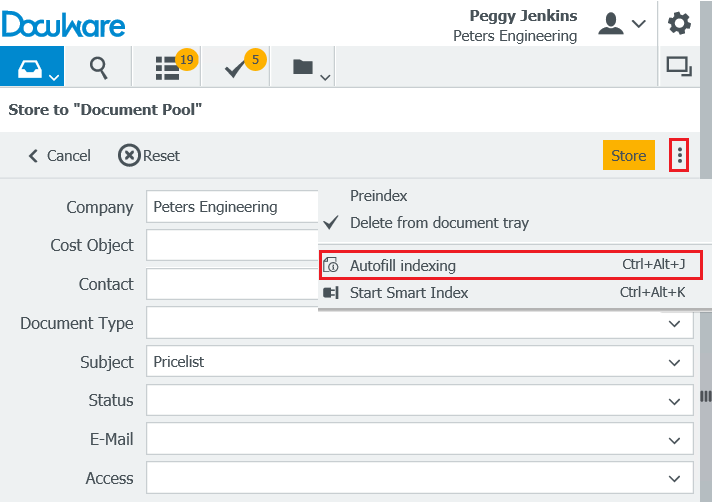Select Preindex from the menu
The image size is (712, 502).
coord(378,196)
